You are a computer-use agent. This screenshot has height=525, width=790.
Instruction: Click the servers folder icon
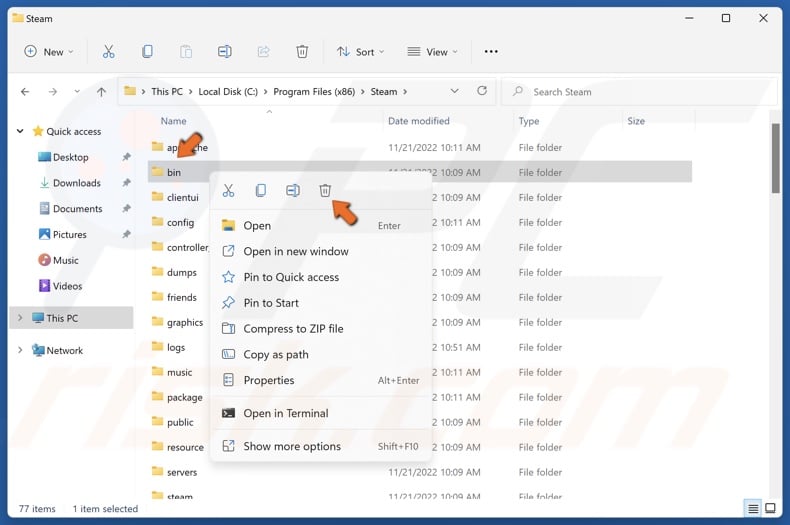(x=157, y=471)
